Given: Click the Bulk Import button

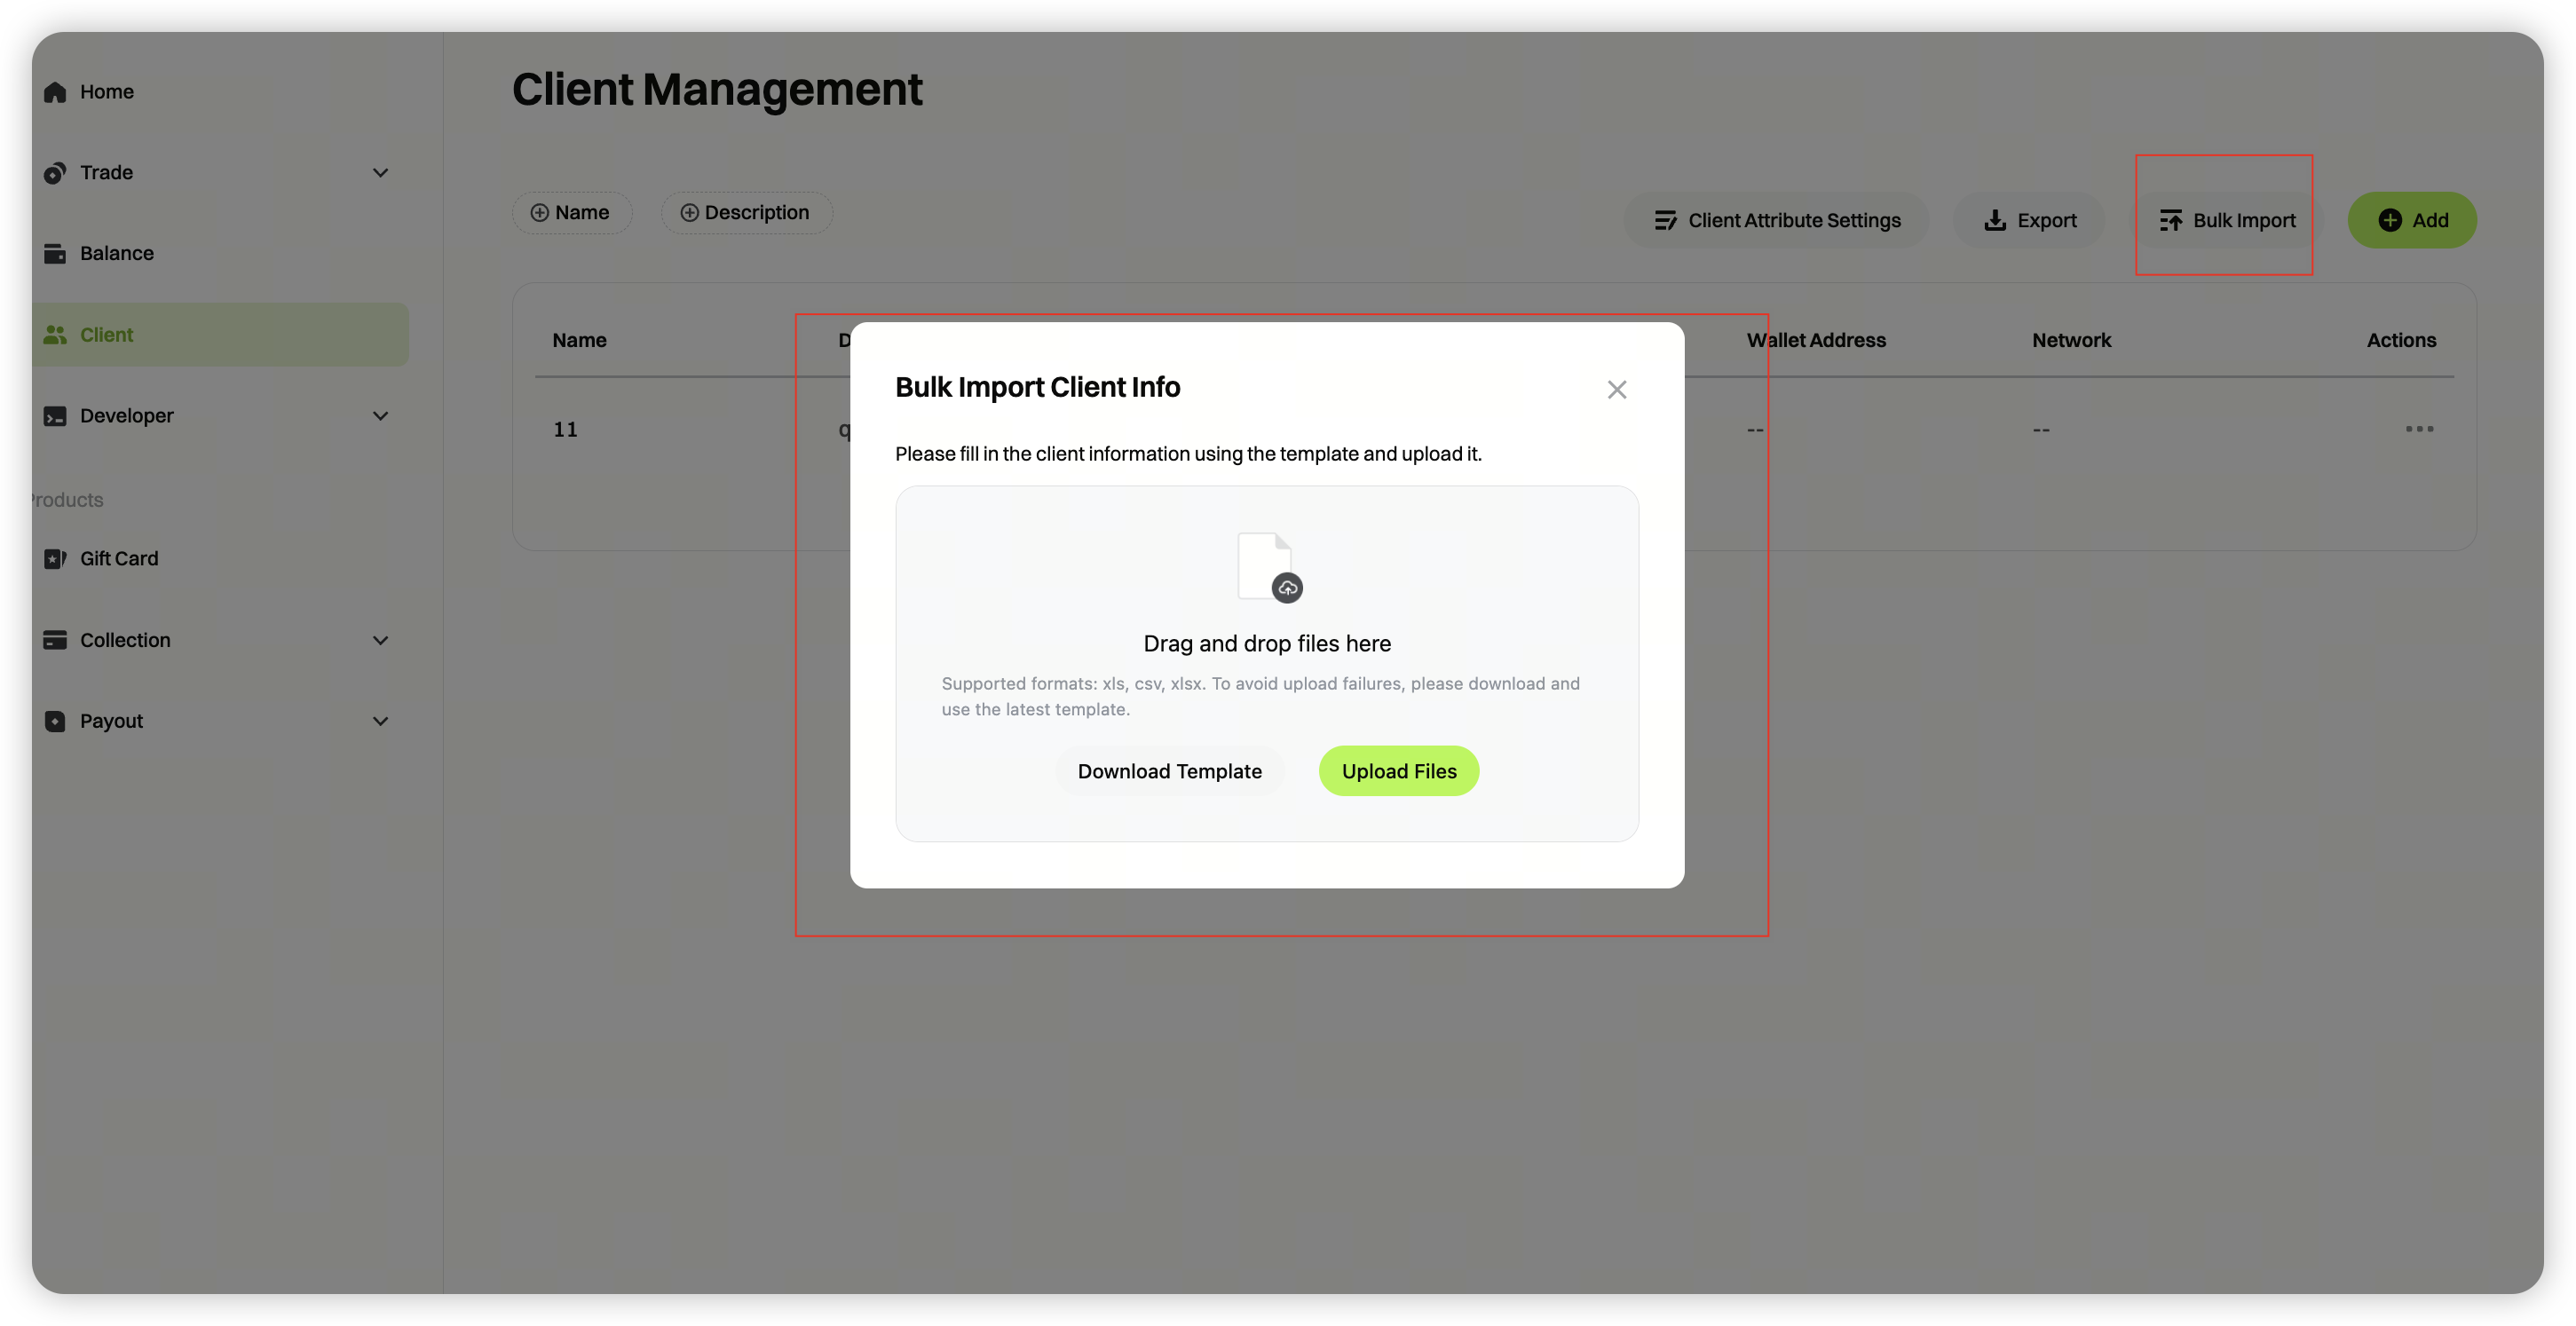Looking at the screenshot, I should (2227, 220).
